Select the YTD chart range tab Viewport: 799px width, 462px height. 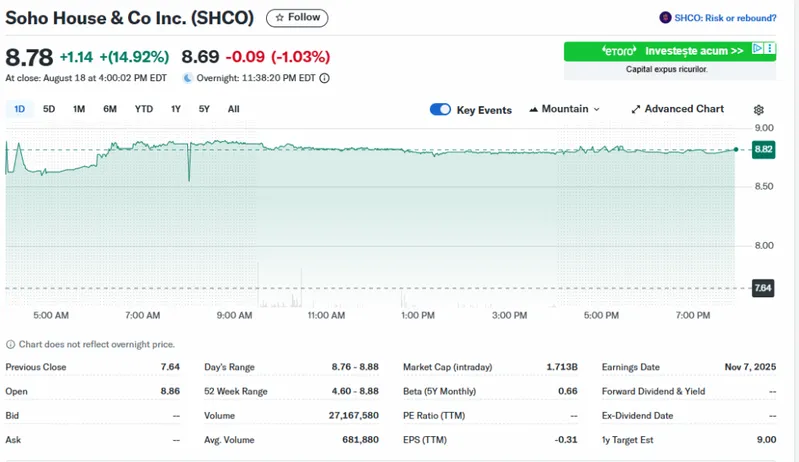(144, 109)
